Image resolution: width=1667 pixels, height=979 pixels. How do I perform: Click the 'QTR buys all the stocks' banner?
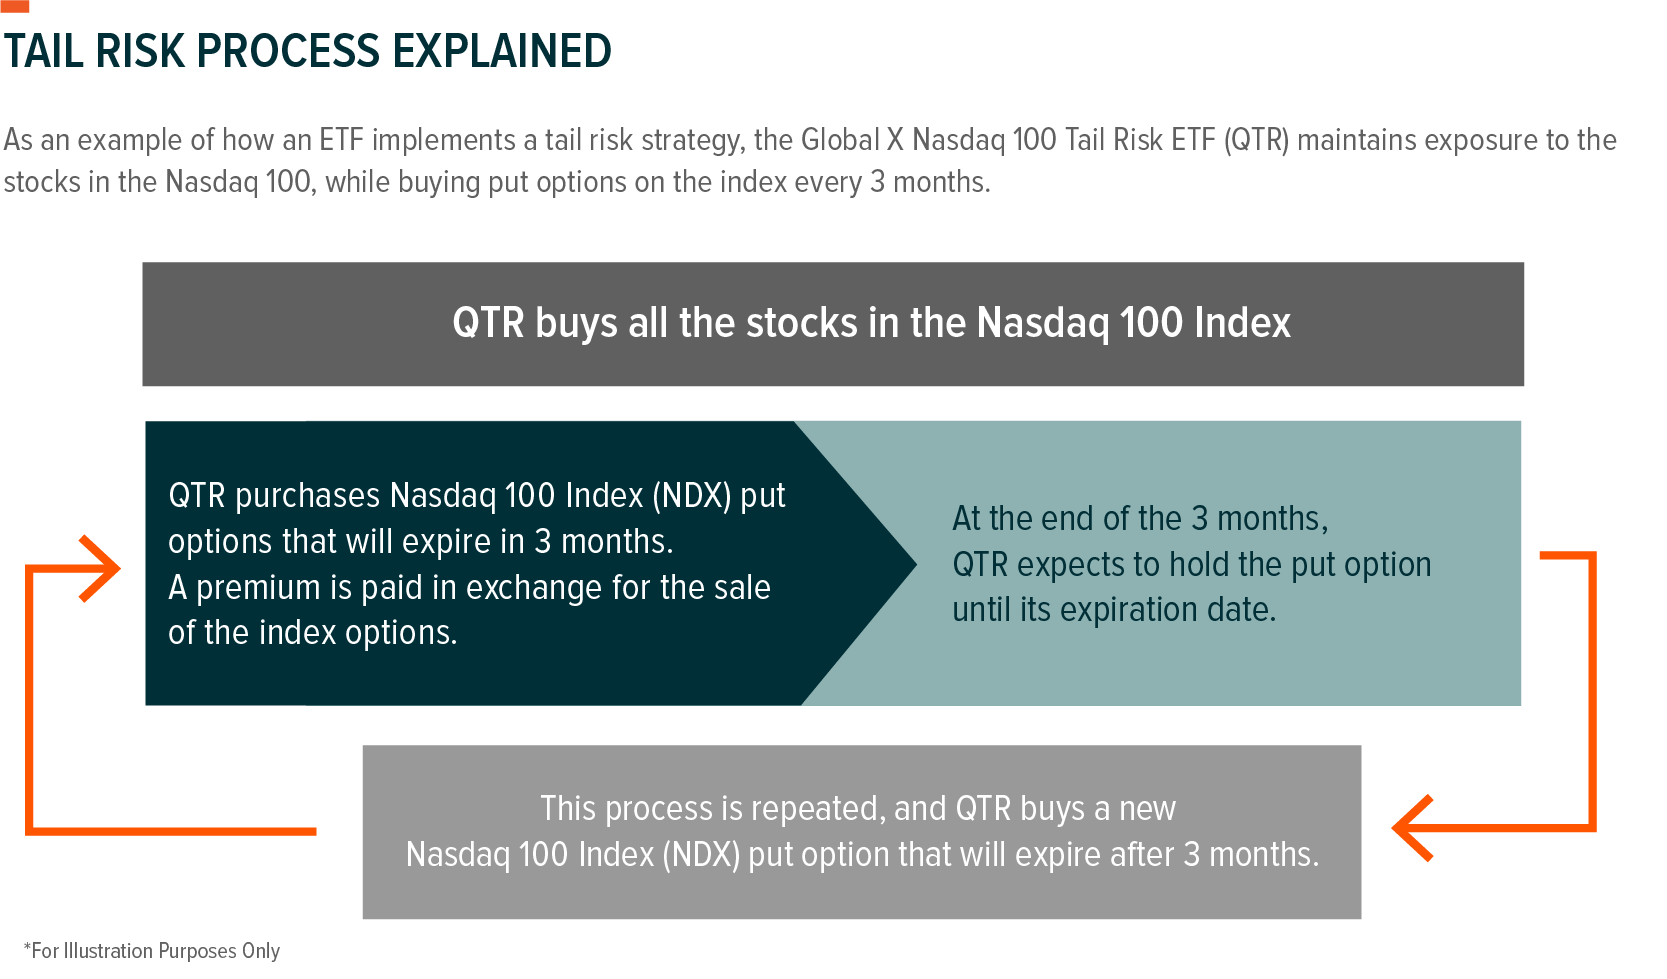[833, 324]
